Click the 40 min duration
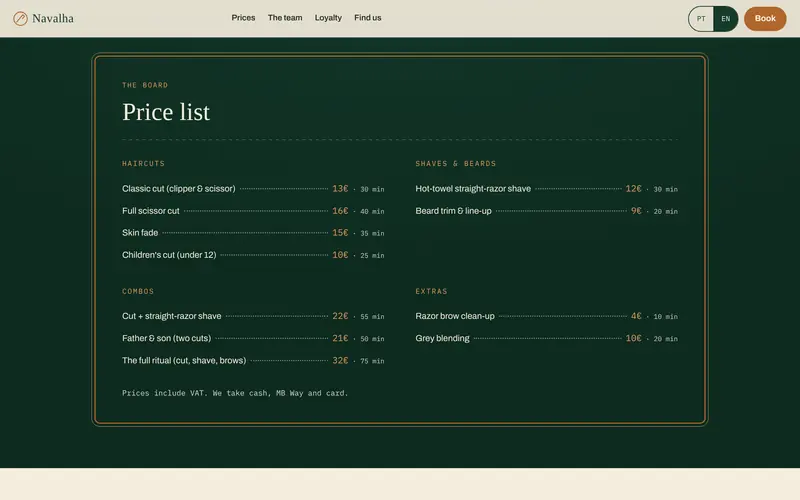 pyautogui.click(x=372, y=211)
